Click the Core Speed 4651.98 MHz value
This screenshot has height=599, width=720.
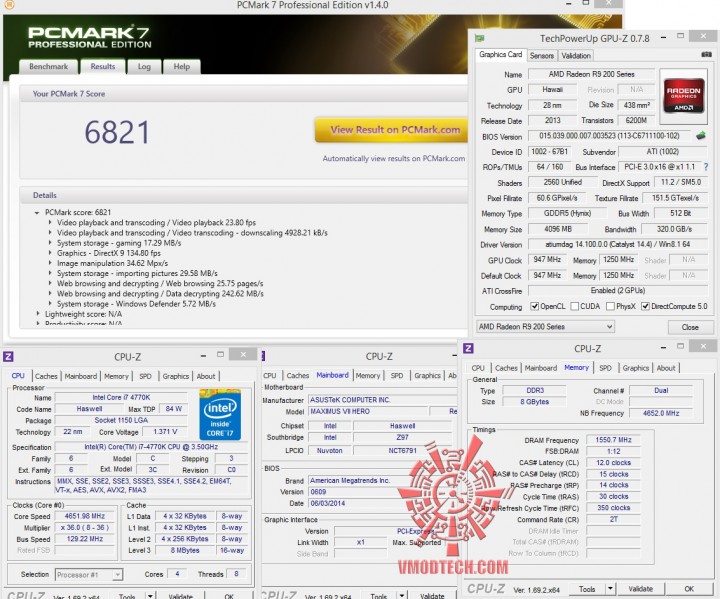tap(84, 516)
